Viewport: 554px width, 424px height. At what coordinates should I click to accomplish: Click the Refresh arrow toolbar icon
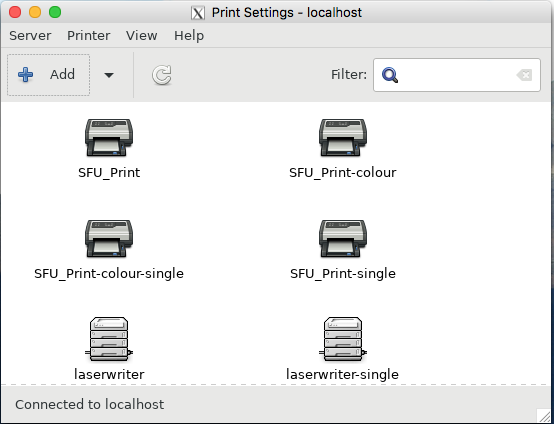coord(162,75)
